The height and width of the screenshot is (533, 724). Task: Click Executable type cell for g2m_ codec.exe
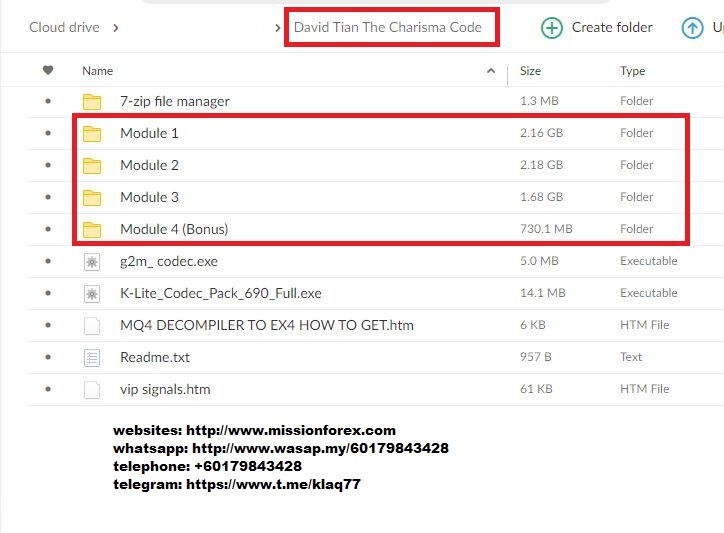point(648,261)
